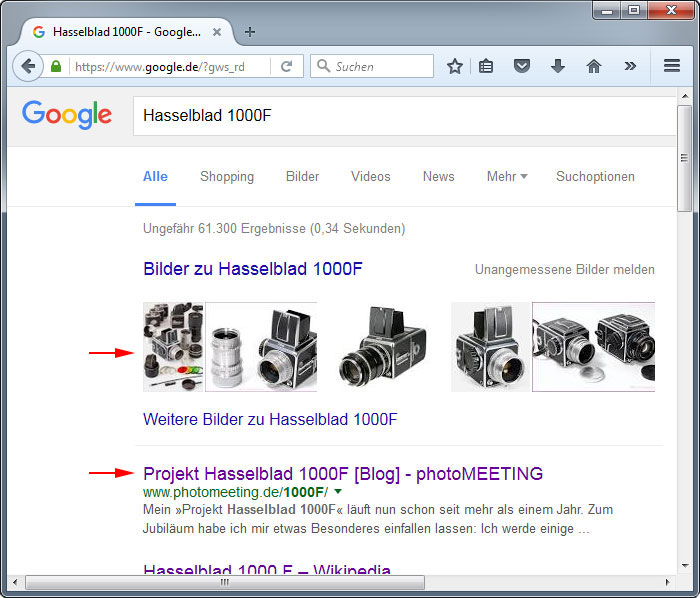Viewport: 700px width, 598px height.
Task: Switch to the Videos tab
Action: (371, 176)
